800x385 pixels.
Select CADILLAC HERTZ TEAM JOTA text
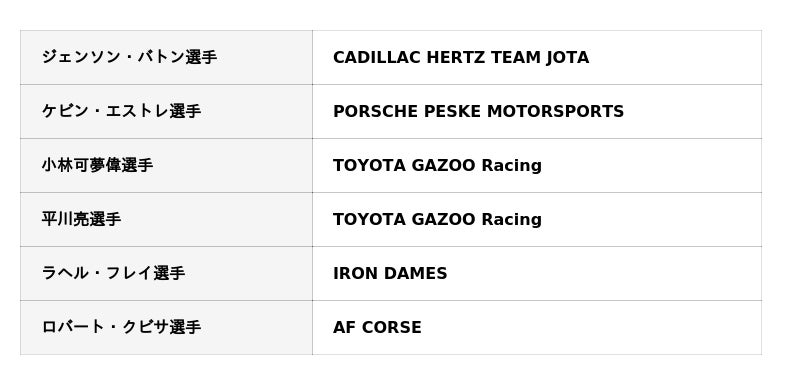click(x=461, y=57)
